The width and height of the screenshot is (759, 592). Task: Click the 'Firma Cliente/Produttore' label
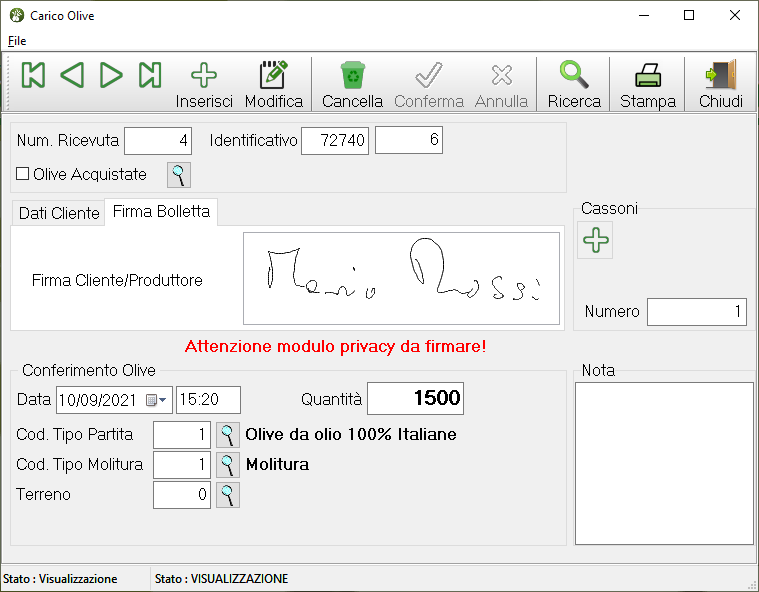point(117,280)
